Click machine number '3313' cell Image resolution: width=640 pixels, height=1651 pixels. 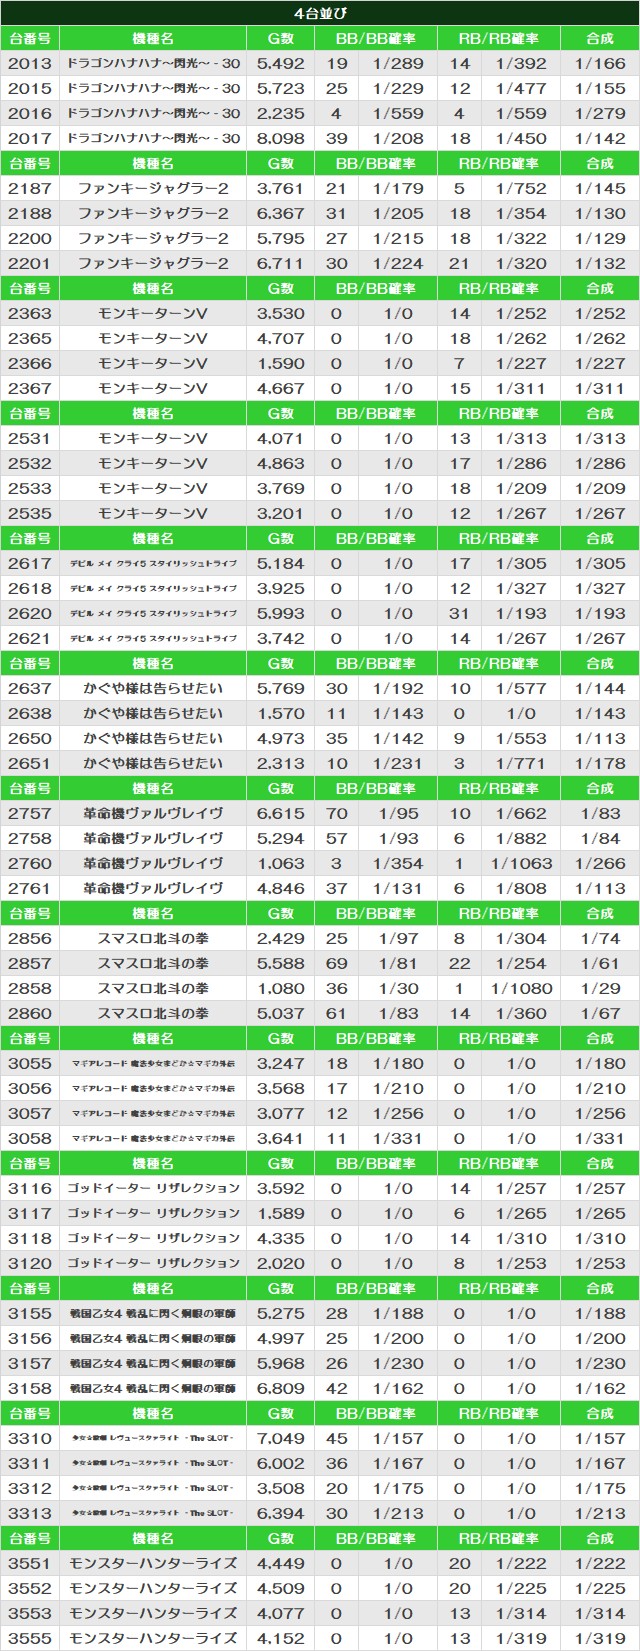(30, 1513)
